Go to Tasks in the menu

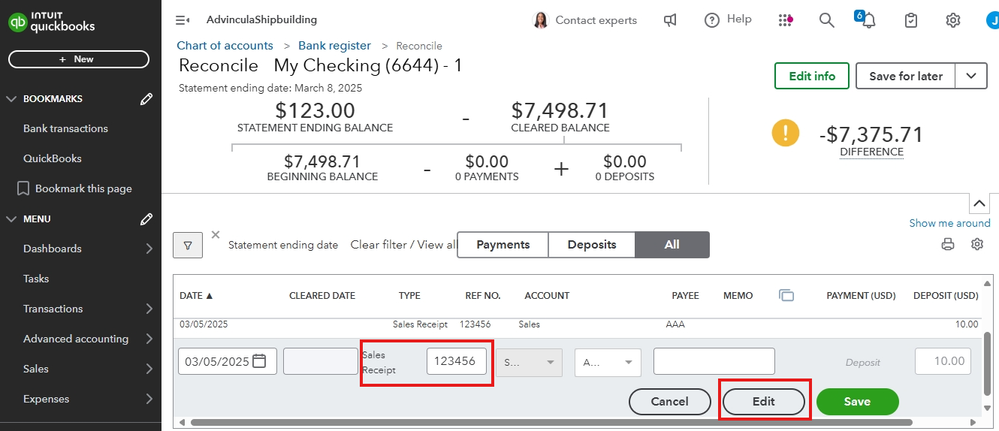tap(36, 279)
